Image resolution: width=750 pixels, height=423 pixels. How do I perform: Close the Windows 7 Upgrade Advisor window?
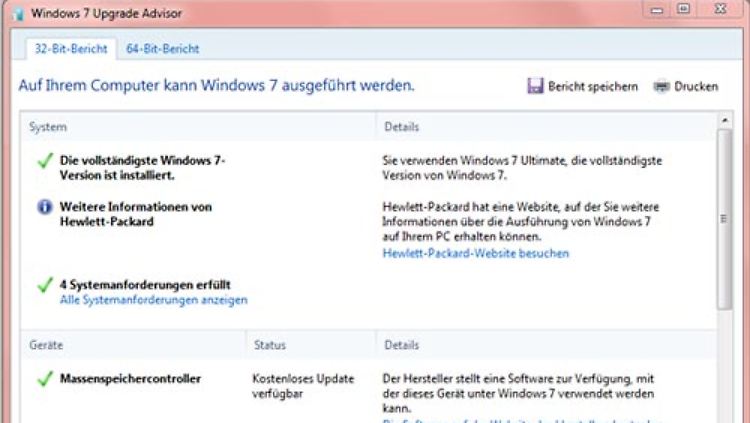720,9
